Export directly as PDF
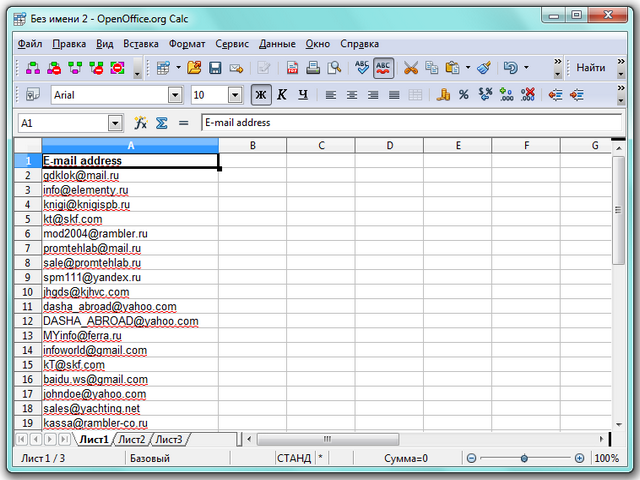Viewport: 640px width, 480px height. pos(292,68)
